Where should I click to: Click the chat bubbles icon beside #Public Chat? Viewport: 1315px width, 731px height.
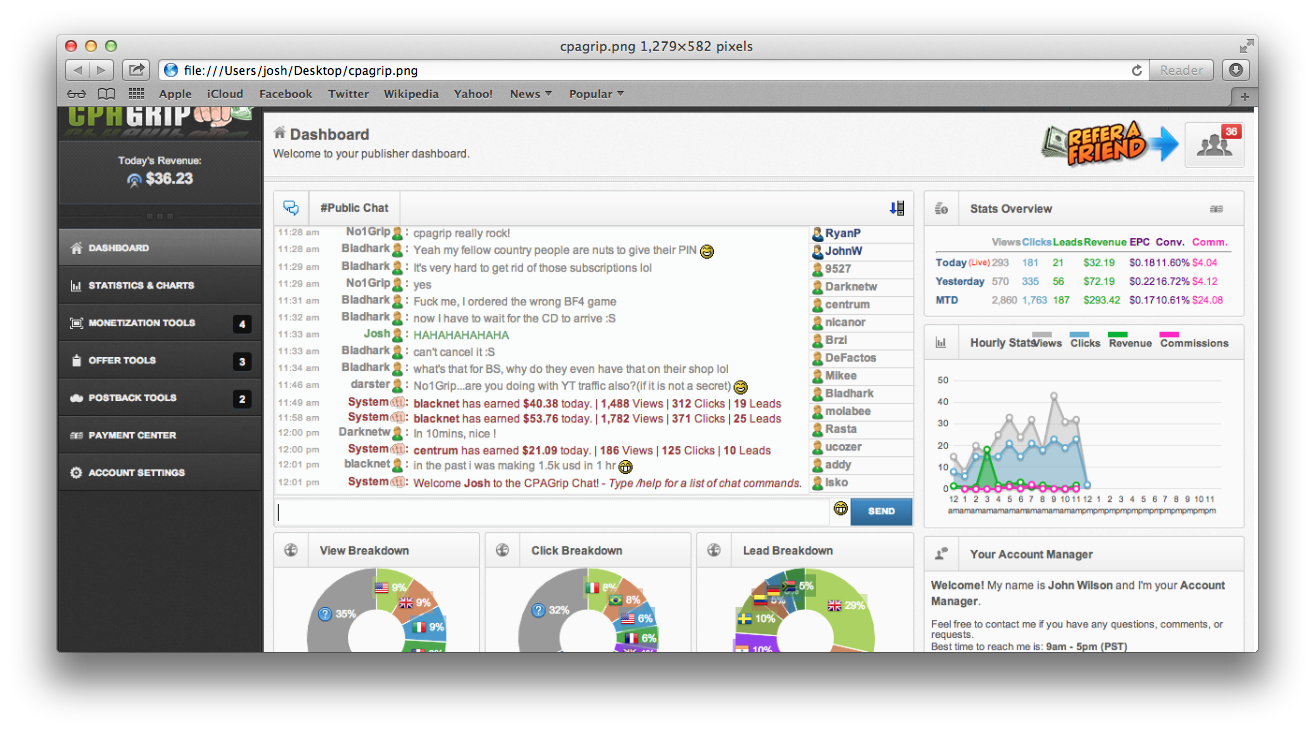click(x=291, y=208)
